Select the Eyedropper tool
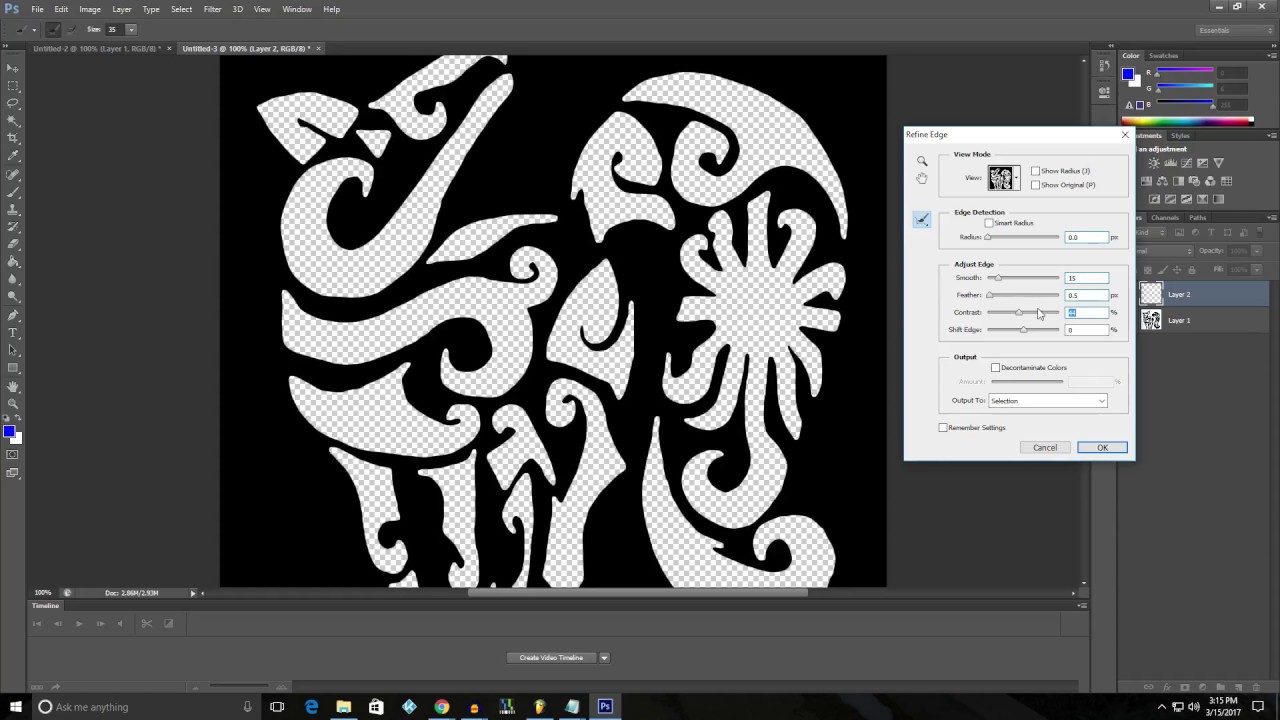This screenshot has height=720, width=1280. tap(13, 156)
